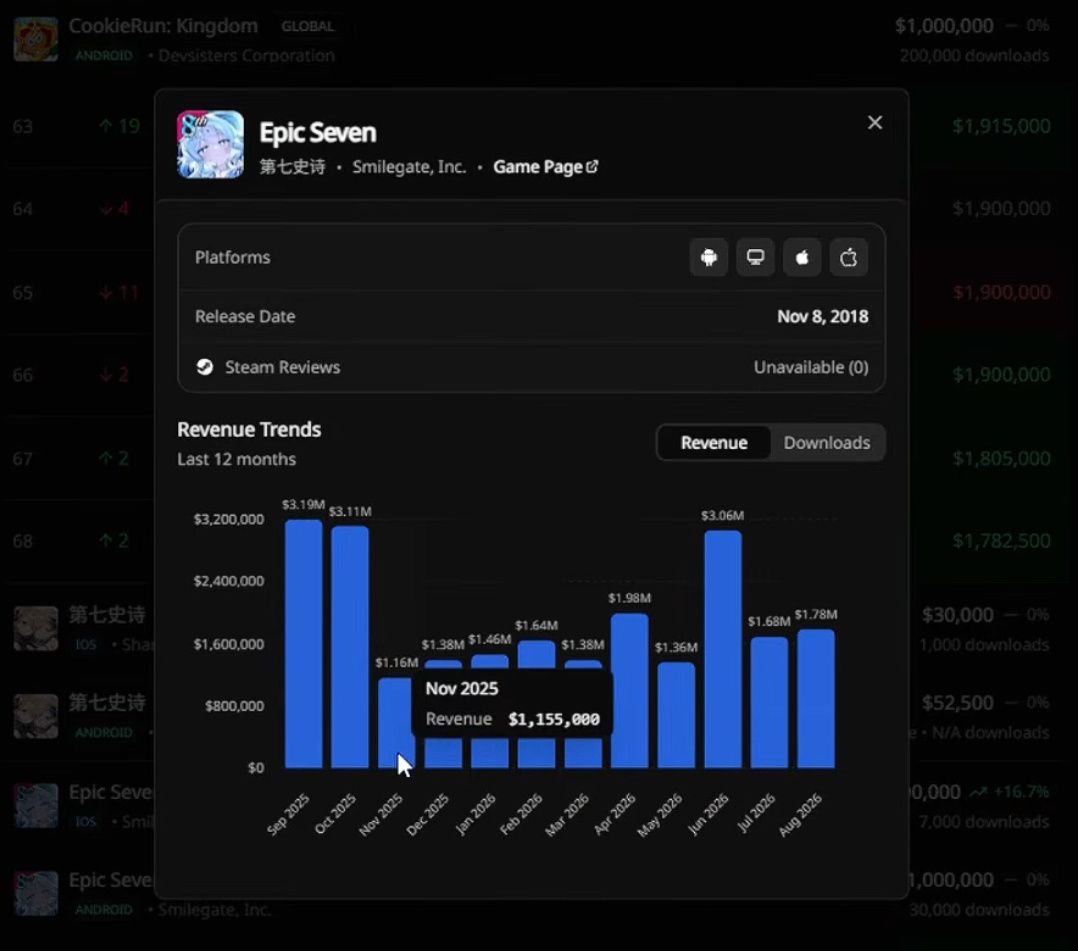
Task: Click the $1.98M bar value label
Action: 630,598
